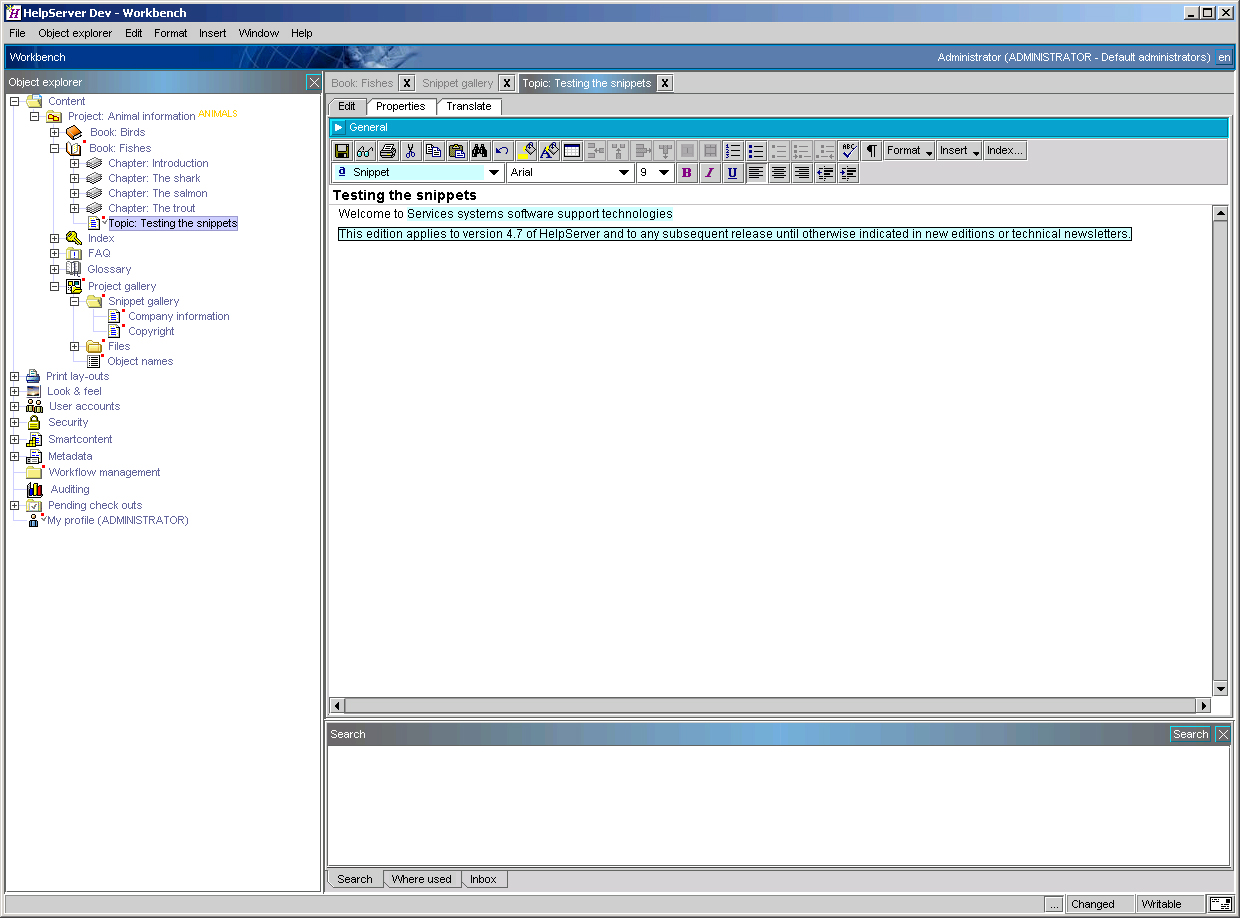This screenshot has height=918, width=1240.
Task: Click the Glossary book icon
Action: coord(73,269)
